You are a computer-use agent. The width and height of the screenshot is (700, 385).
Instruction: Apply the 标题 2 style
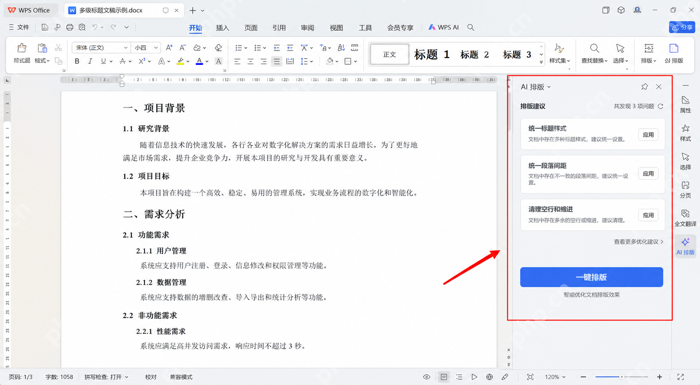(x=475, y=54)
